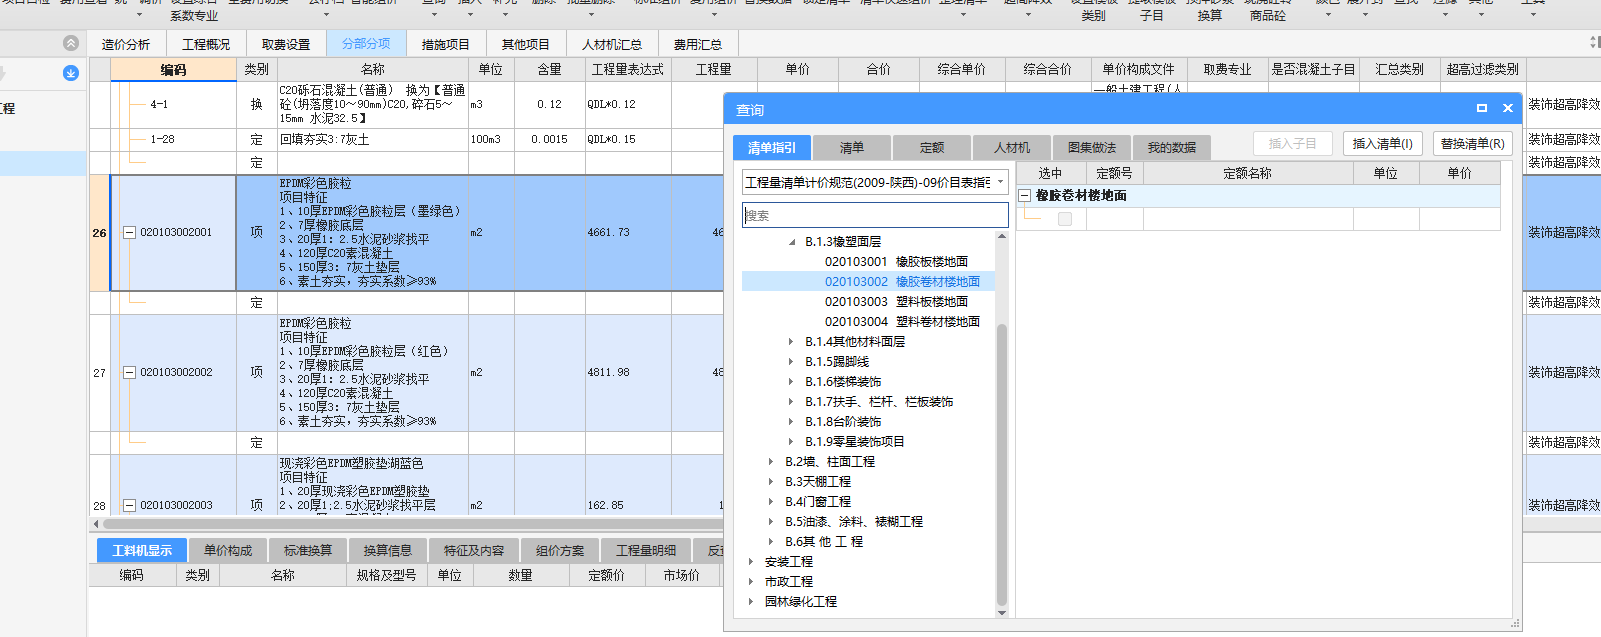Open the 工程量明细 bottom tab
Viewport: 1601px width, 637px height.
point(646,551)
